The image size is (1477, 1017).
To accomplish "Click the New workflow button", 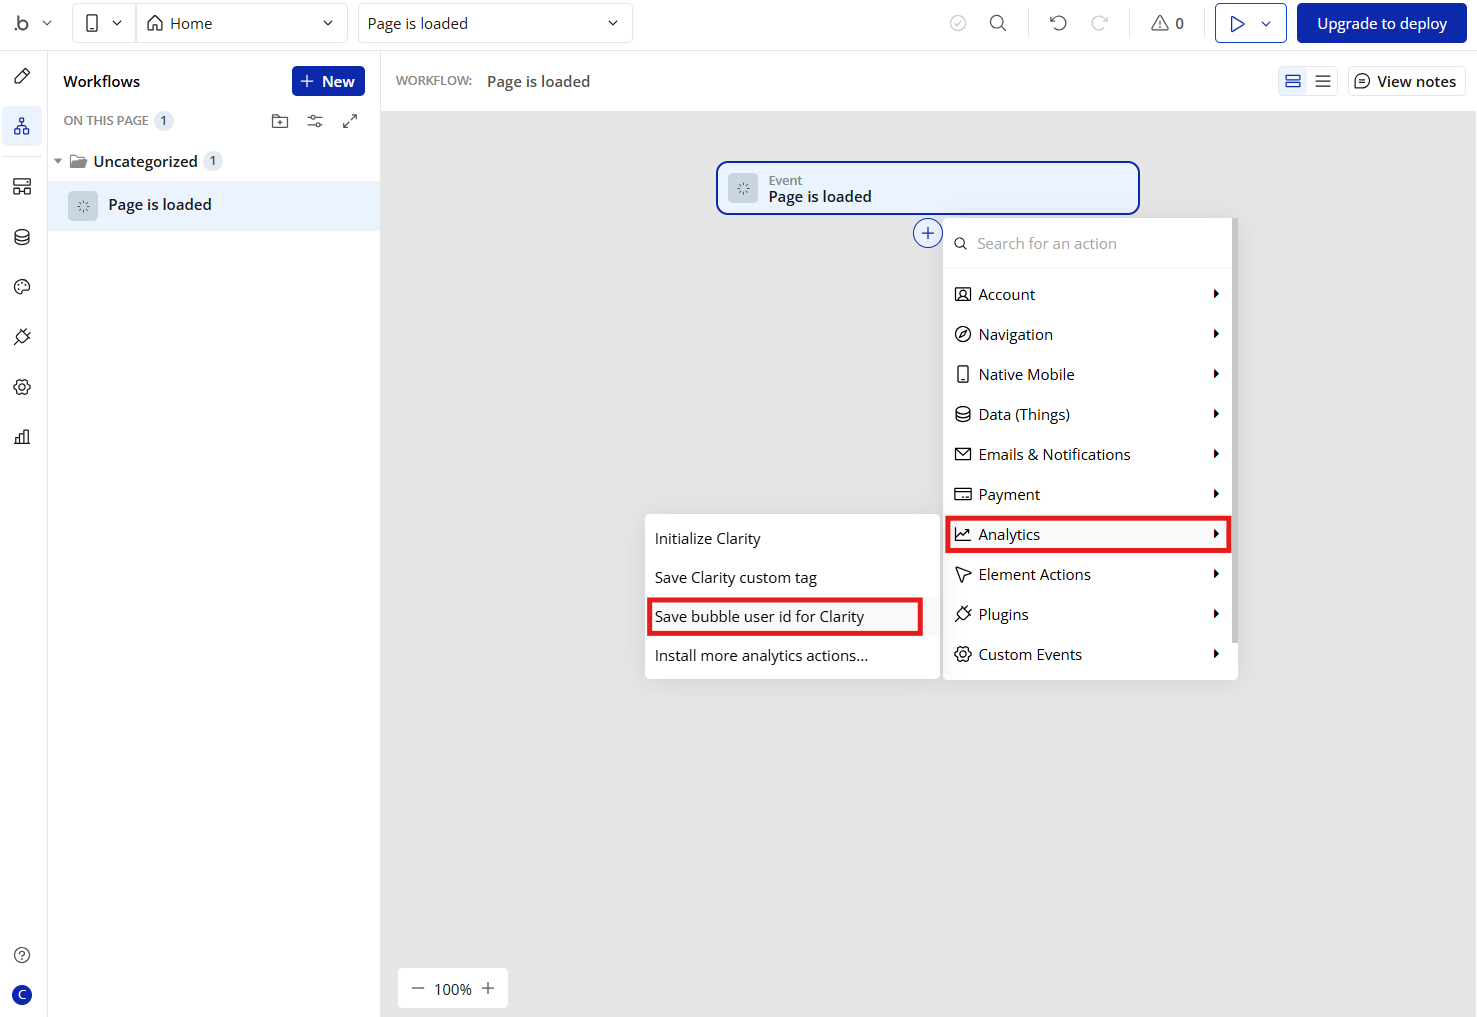I will (328, 81).
